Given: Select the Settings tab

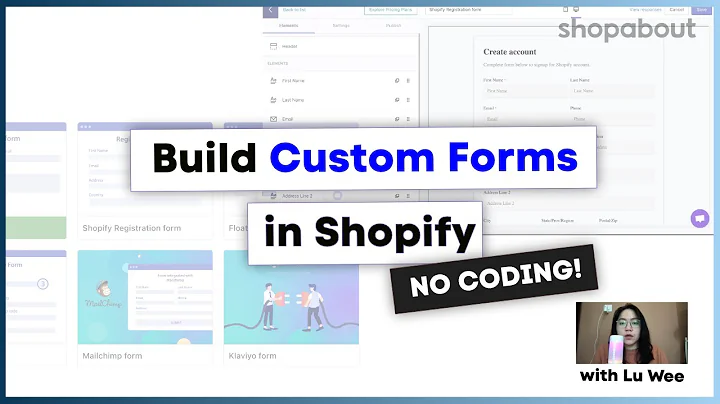Looking at the screenshot, I should (341, 26).
